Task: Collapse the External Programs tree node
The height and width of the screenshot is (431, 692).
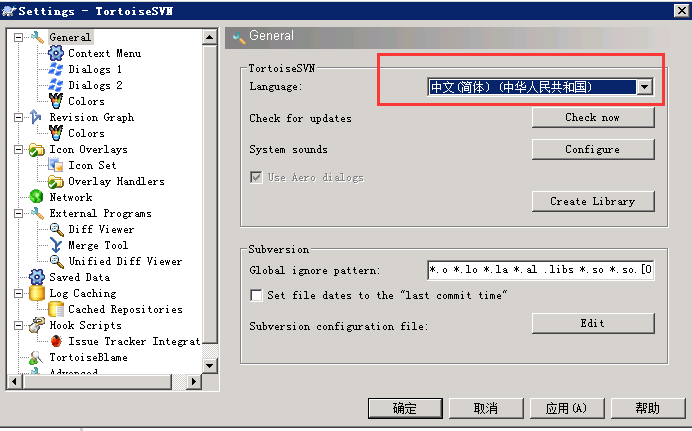Action: click(19, 214)
